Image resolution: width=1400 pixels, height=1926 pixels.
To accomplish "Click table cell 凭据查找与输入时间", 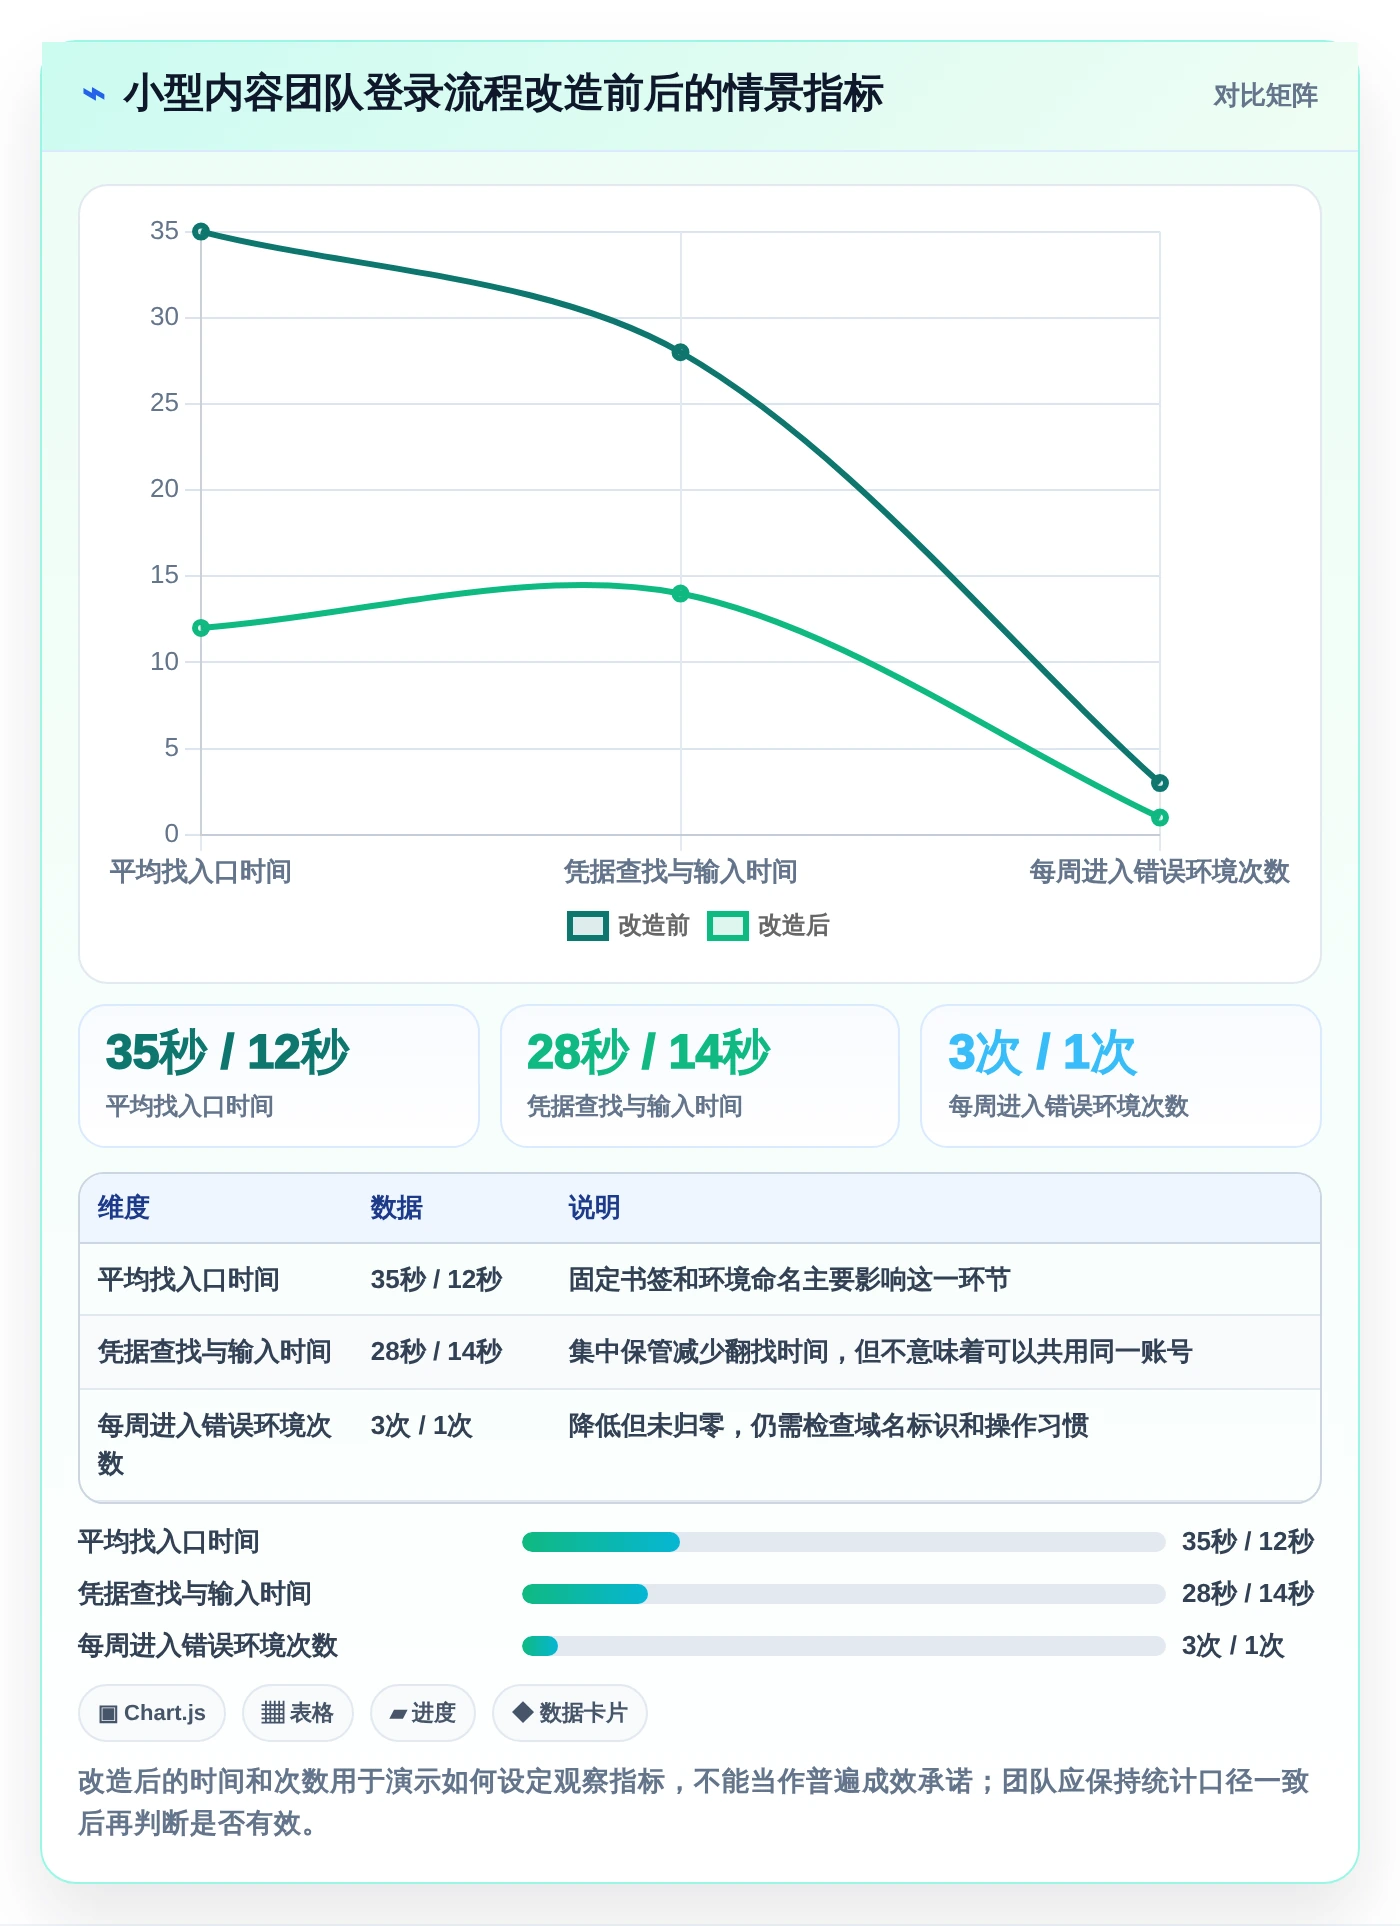I will click(215, 1352).
